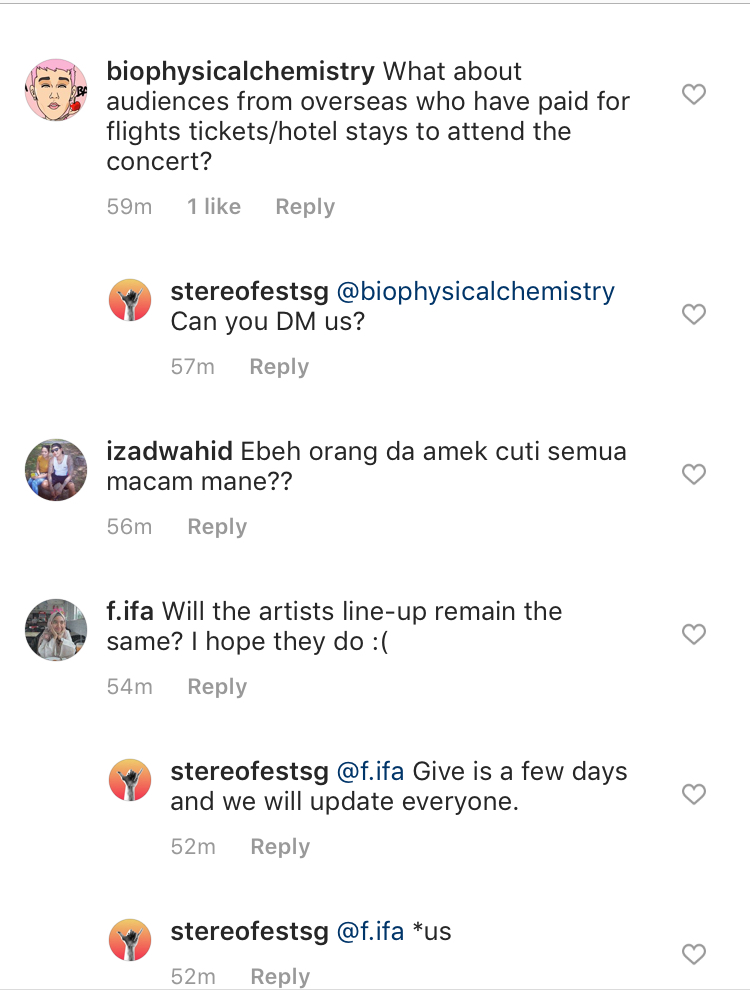
Task: Open biophysicalchemistry's profile picture
Action: tap(56, 90)
